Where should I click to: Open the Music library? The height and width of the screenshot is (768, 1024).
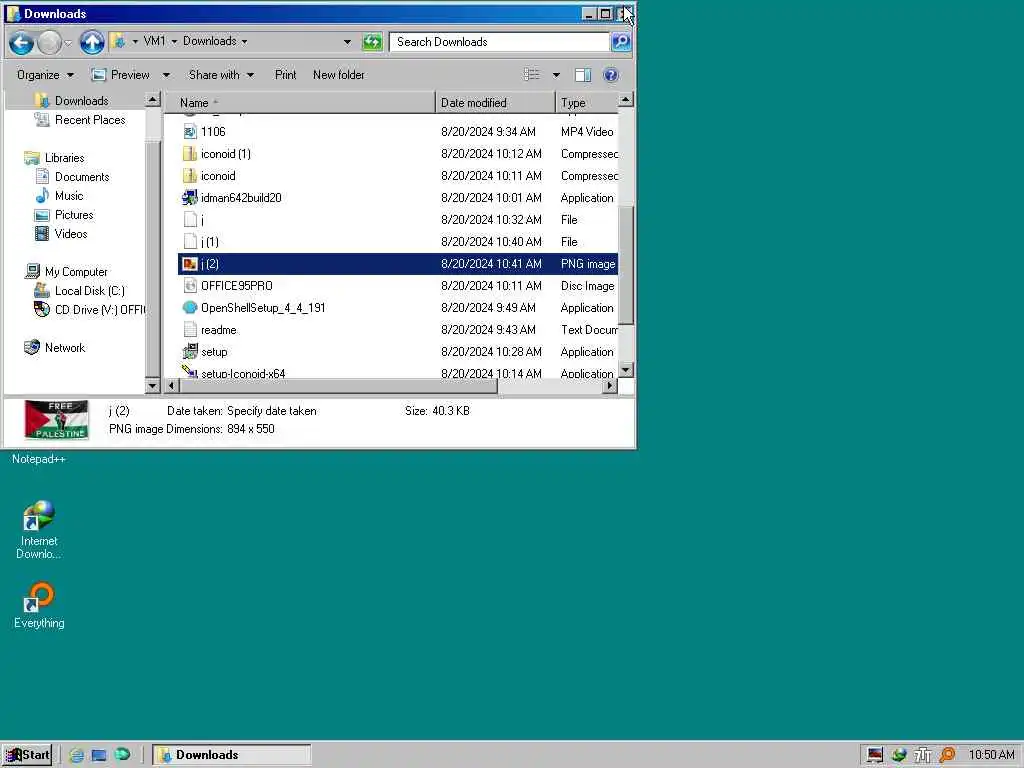(69, 195)
